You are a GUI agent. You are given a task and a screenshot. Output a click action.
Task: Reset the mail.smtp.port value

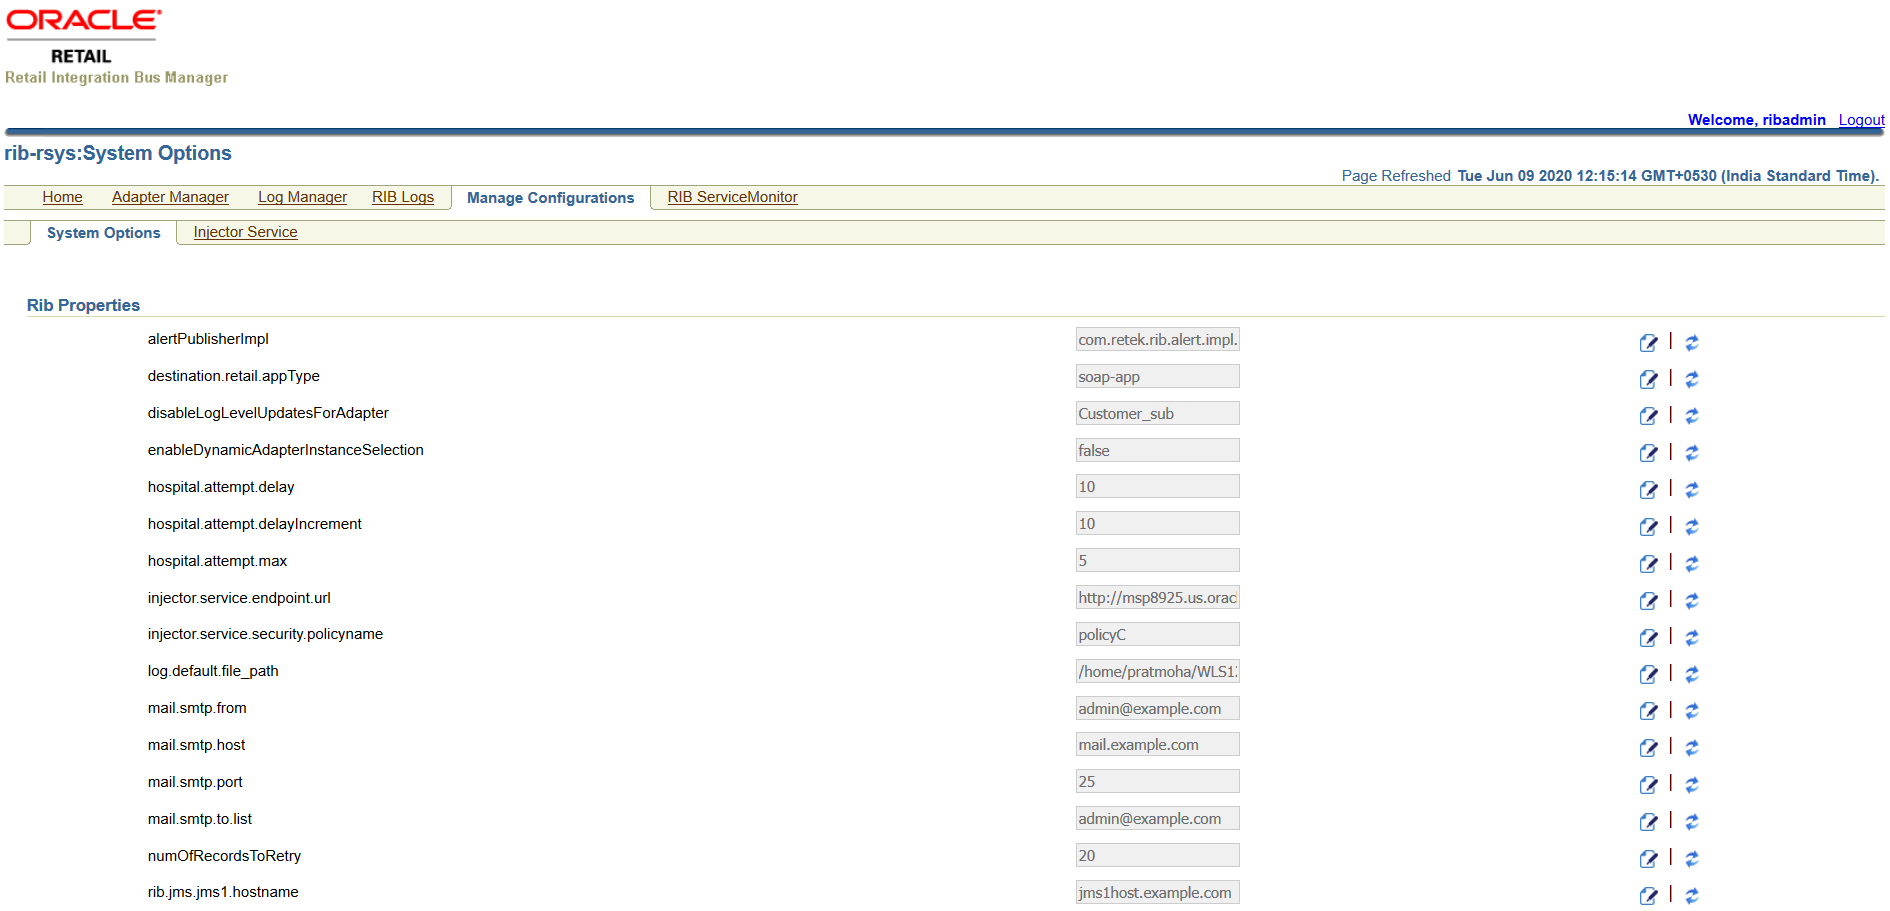tap(1692, 785)
